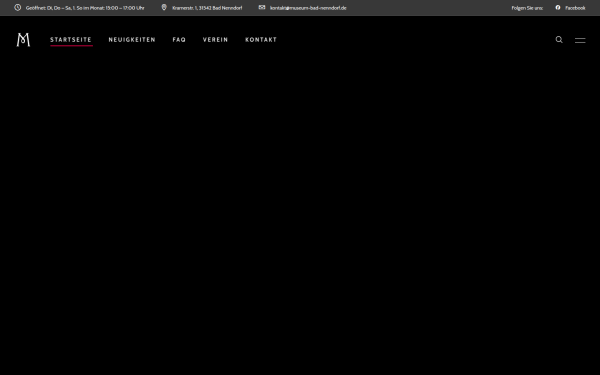Click the Kramerstr. 1 address text
The width and height of the screenshot is (600, 375).
(207, 8)
